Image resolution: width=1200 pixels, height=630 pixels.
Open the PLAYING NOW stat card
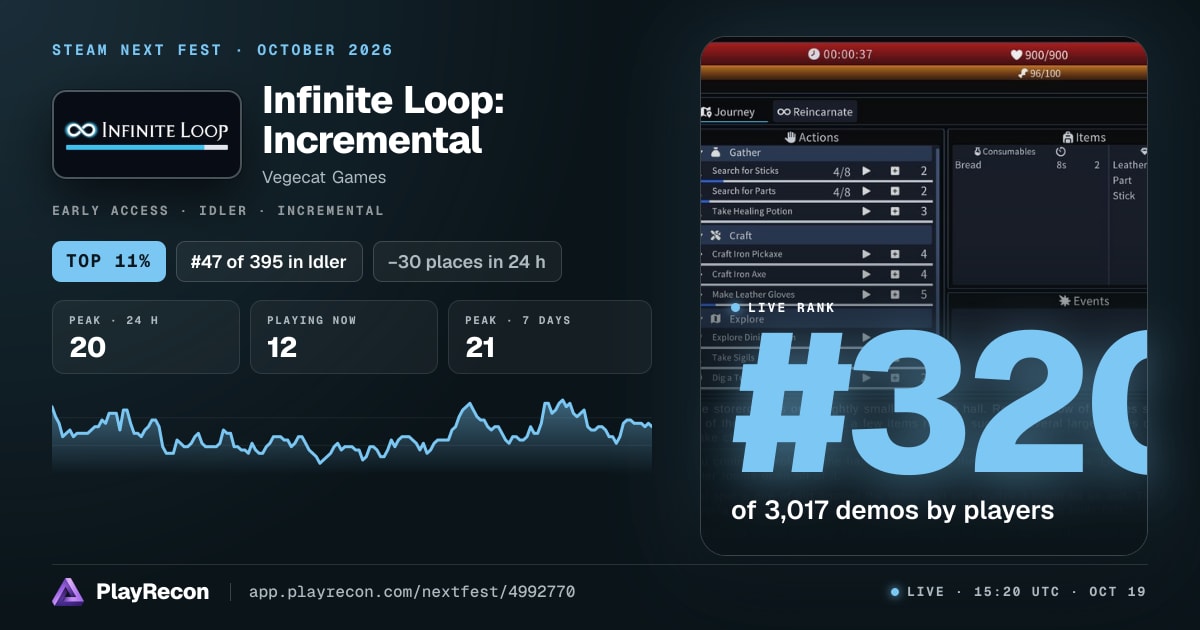(x=344, y=337)
